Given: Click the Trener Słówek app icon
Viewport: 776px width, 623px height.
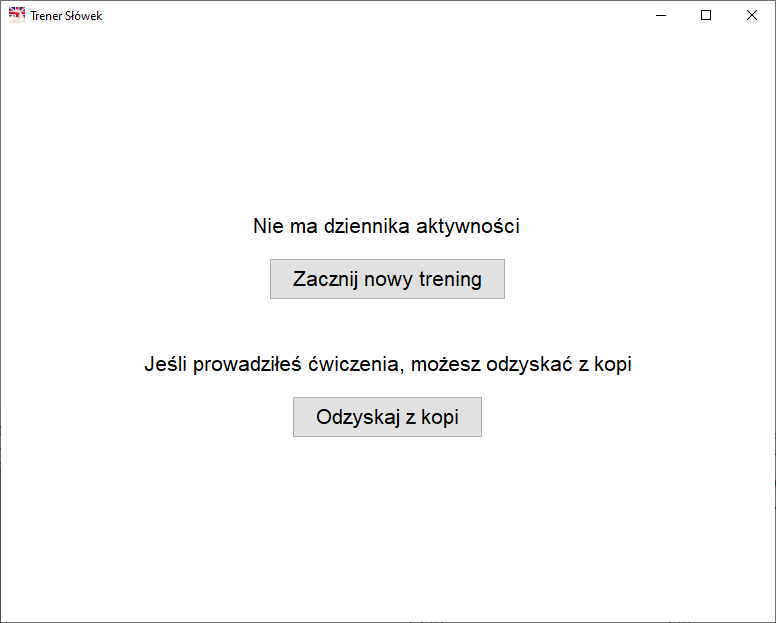Looking at the screenshot, I should [x=17, y=15].
